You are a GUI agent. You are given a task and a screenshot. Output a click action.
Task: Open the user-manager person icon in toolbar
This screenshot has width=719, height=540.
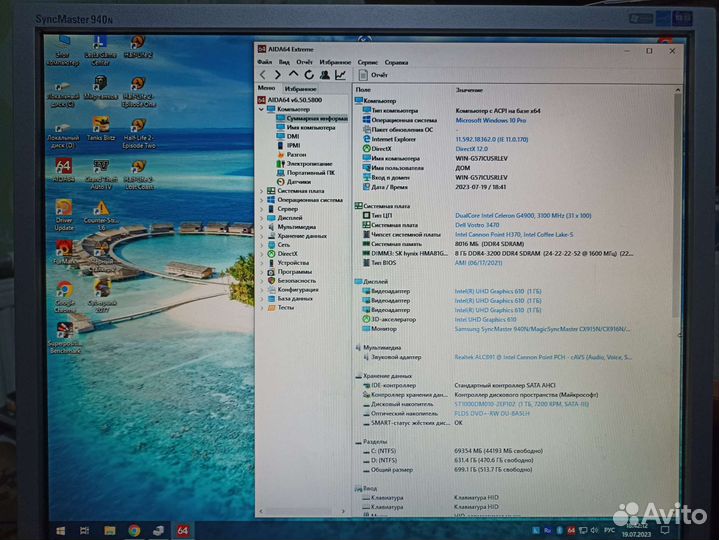(x=325, y=75)
